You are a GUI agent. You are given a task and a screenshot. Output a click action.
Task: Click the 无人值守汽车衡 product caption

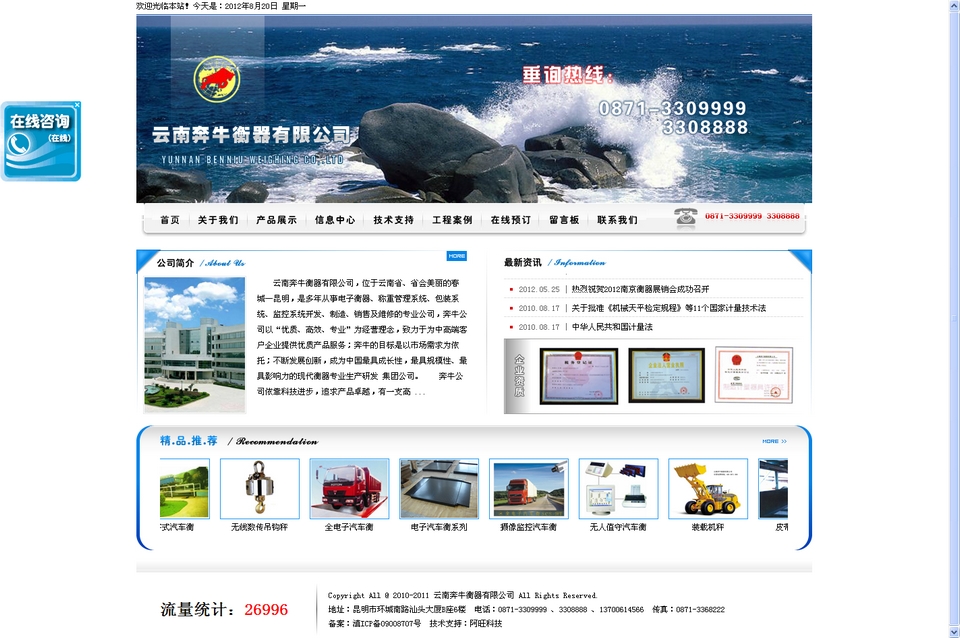click(x=618, y=527)
